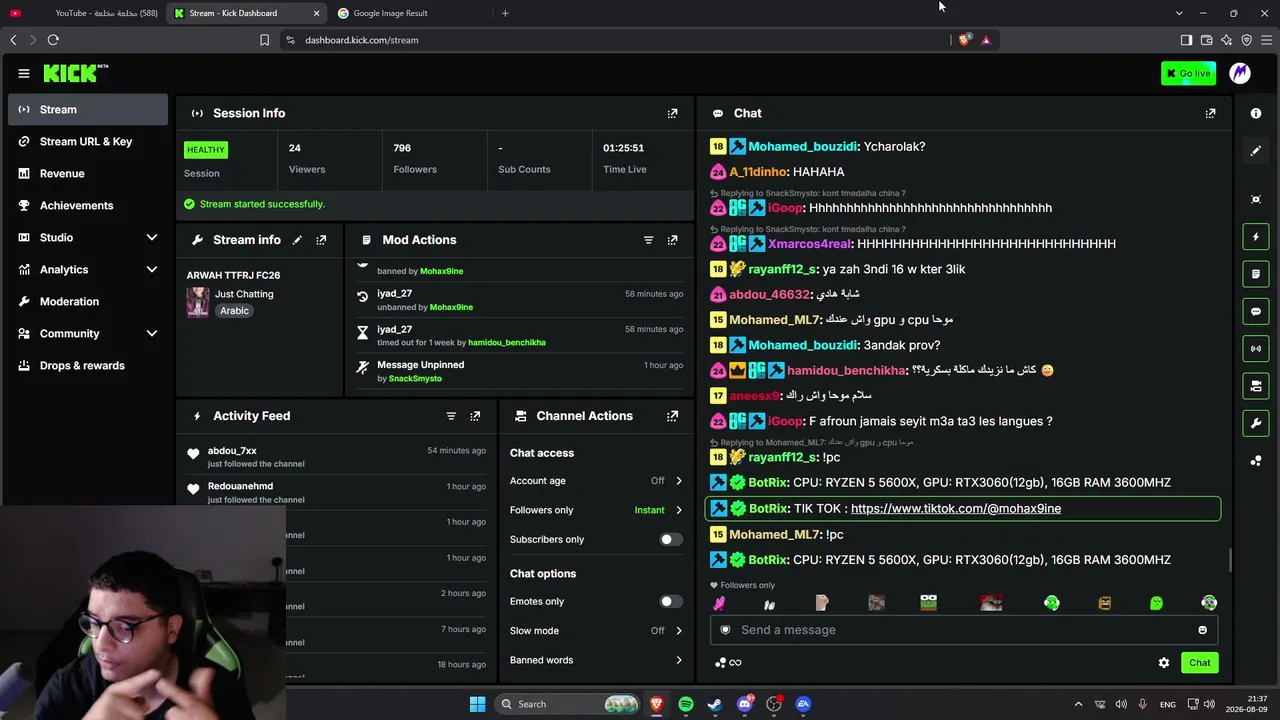Click the Send a message field

965,630
